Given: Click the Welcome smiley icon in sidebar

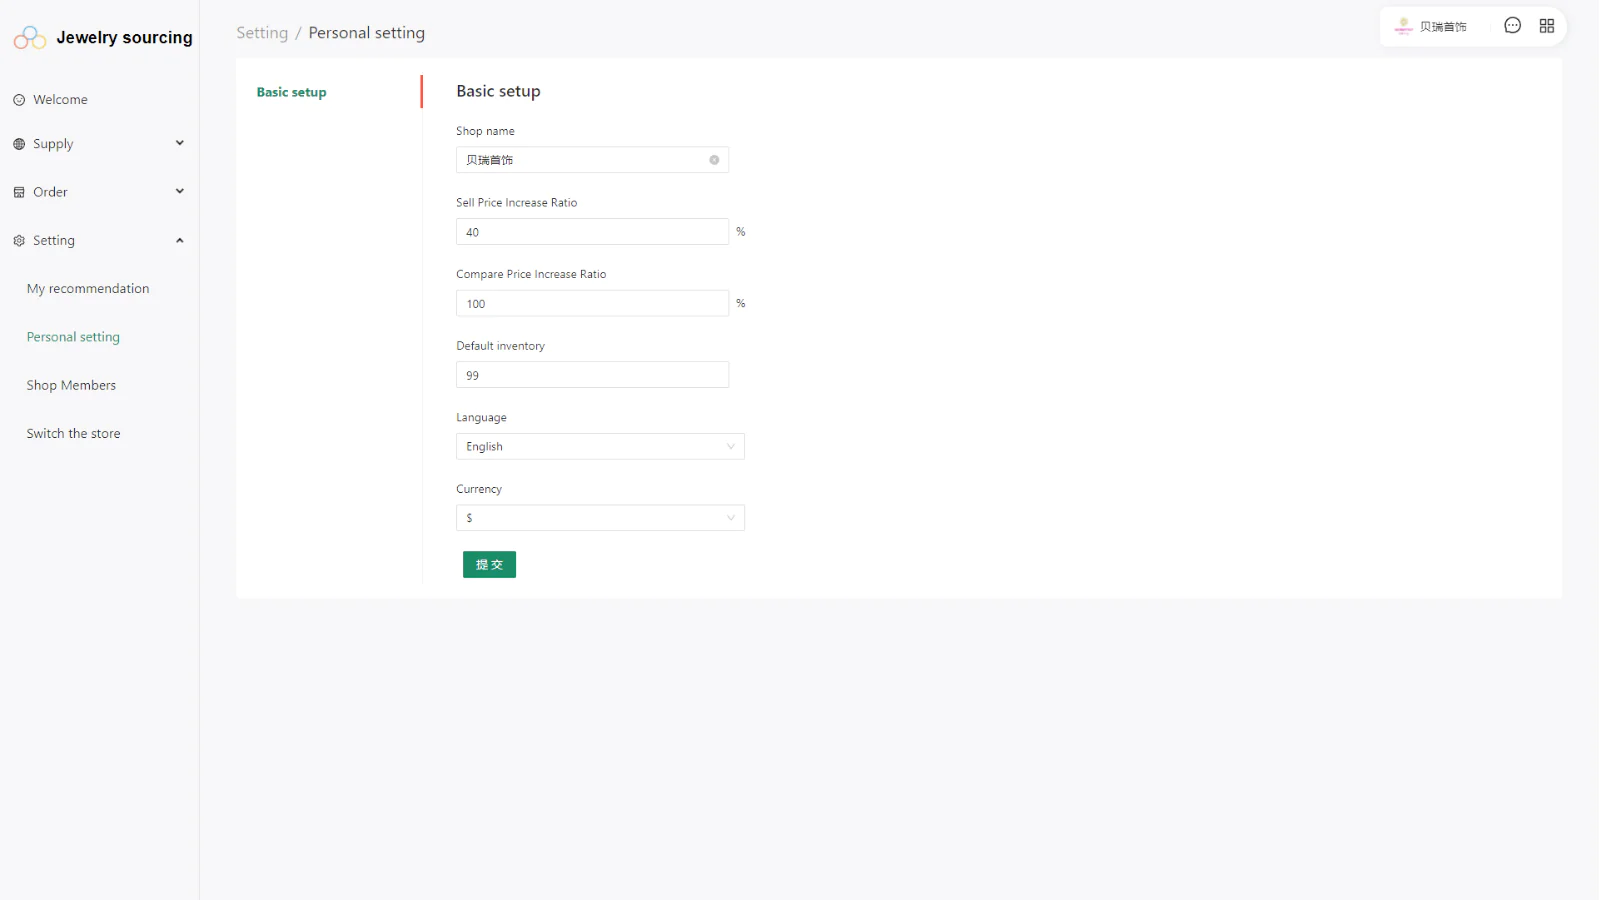Looking at the screenshot, I should [19, 100].
